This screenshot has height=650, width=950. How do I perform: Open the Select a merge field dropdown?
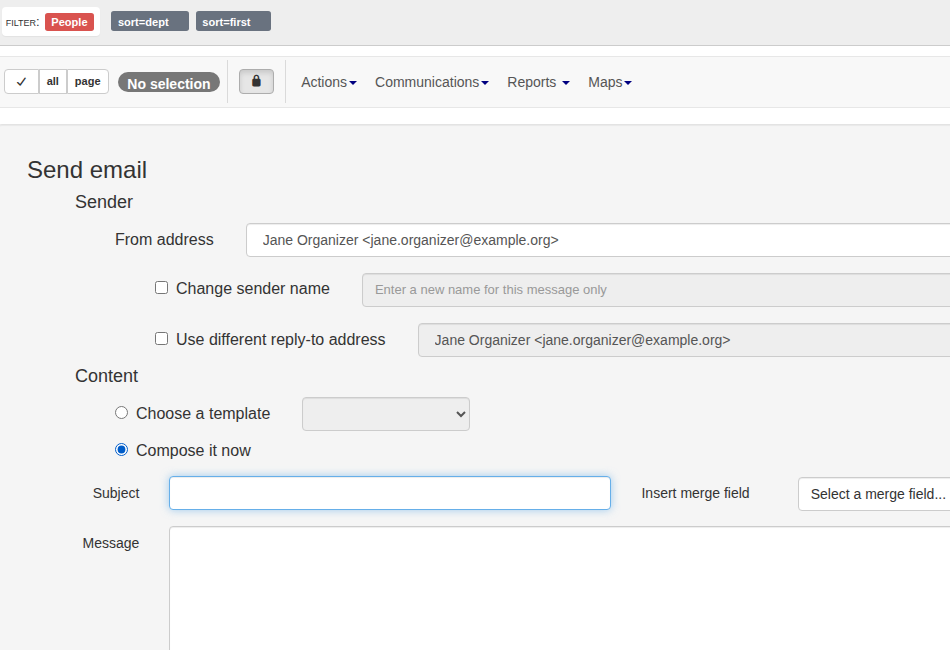coord(873,493)
